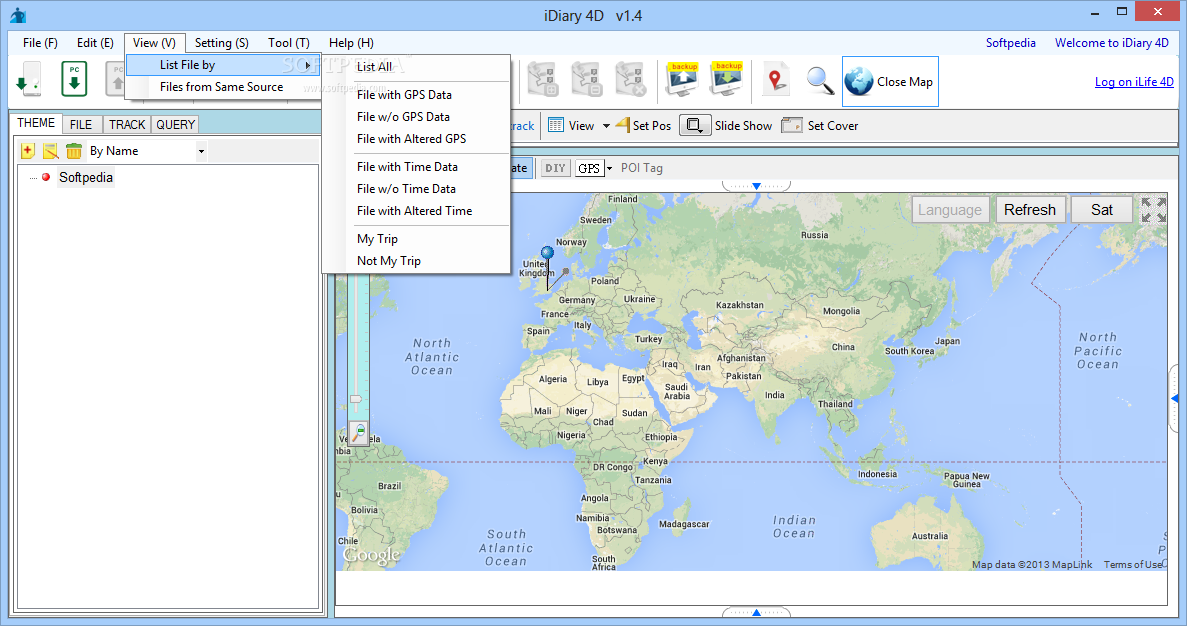Image resolution: width=1187 pixels, height=626 pixels.
Task: Click the greyed track delete icon
Action: coord(631,79)
